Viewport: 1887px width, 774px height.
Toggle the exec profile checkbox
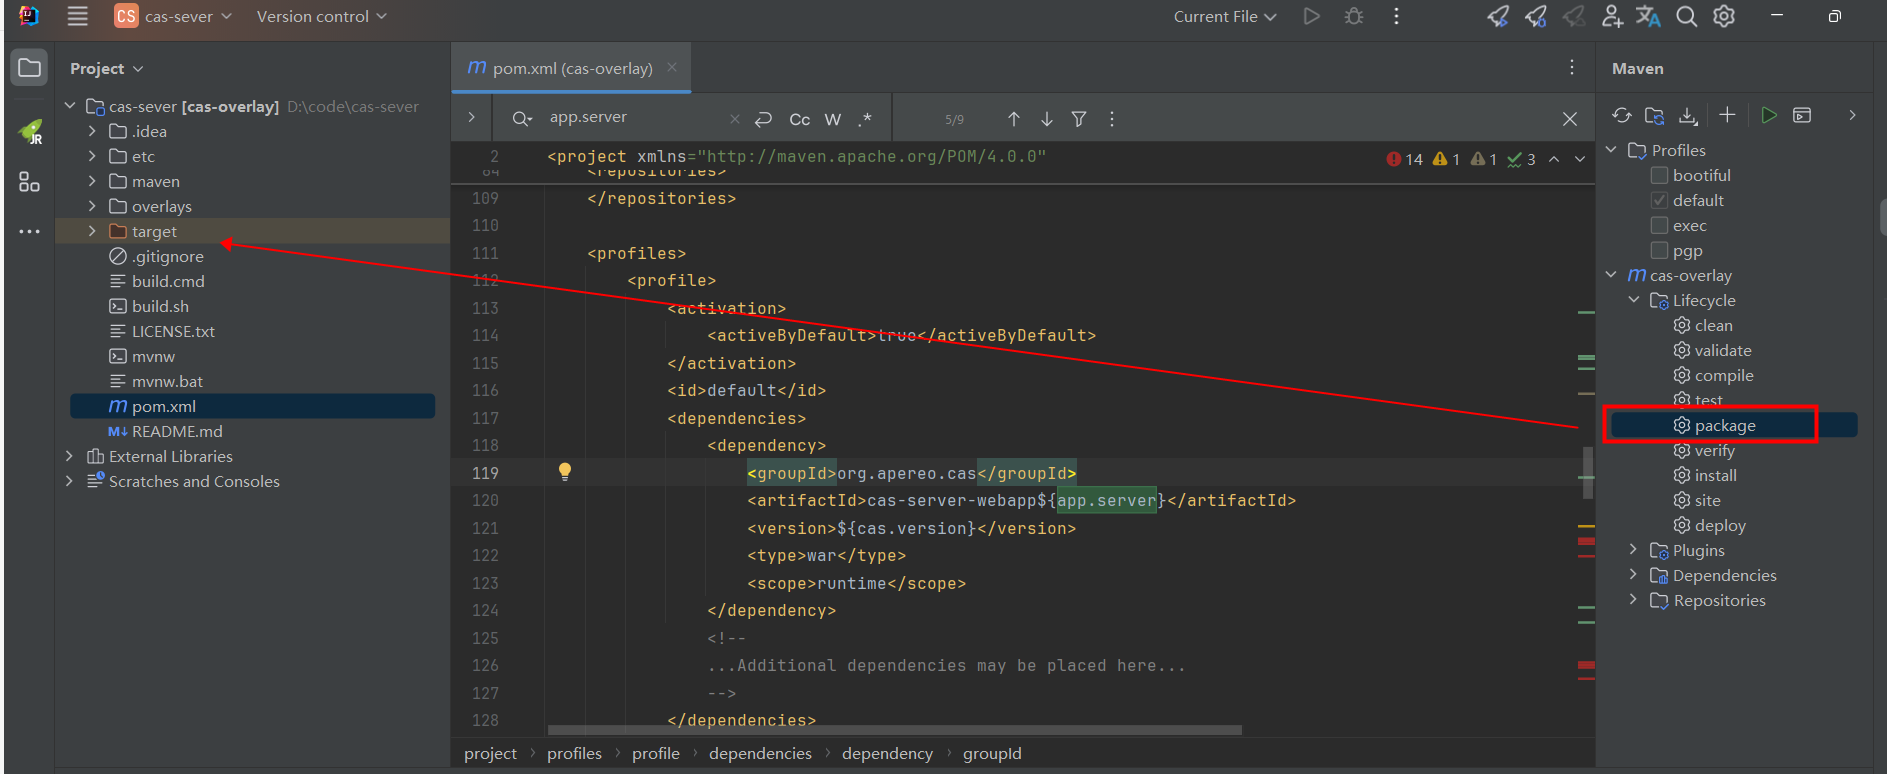1659,225
